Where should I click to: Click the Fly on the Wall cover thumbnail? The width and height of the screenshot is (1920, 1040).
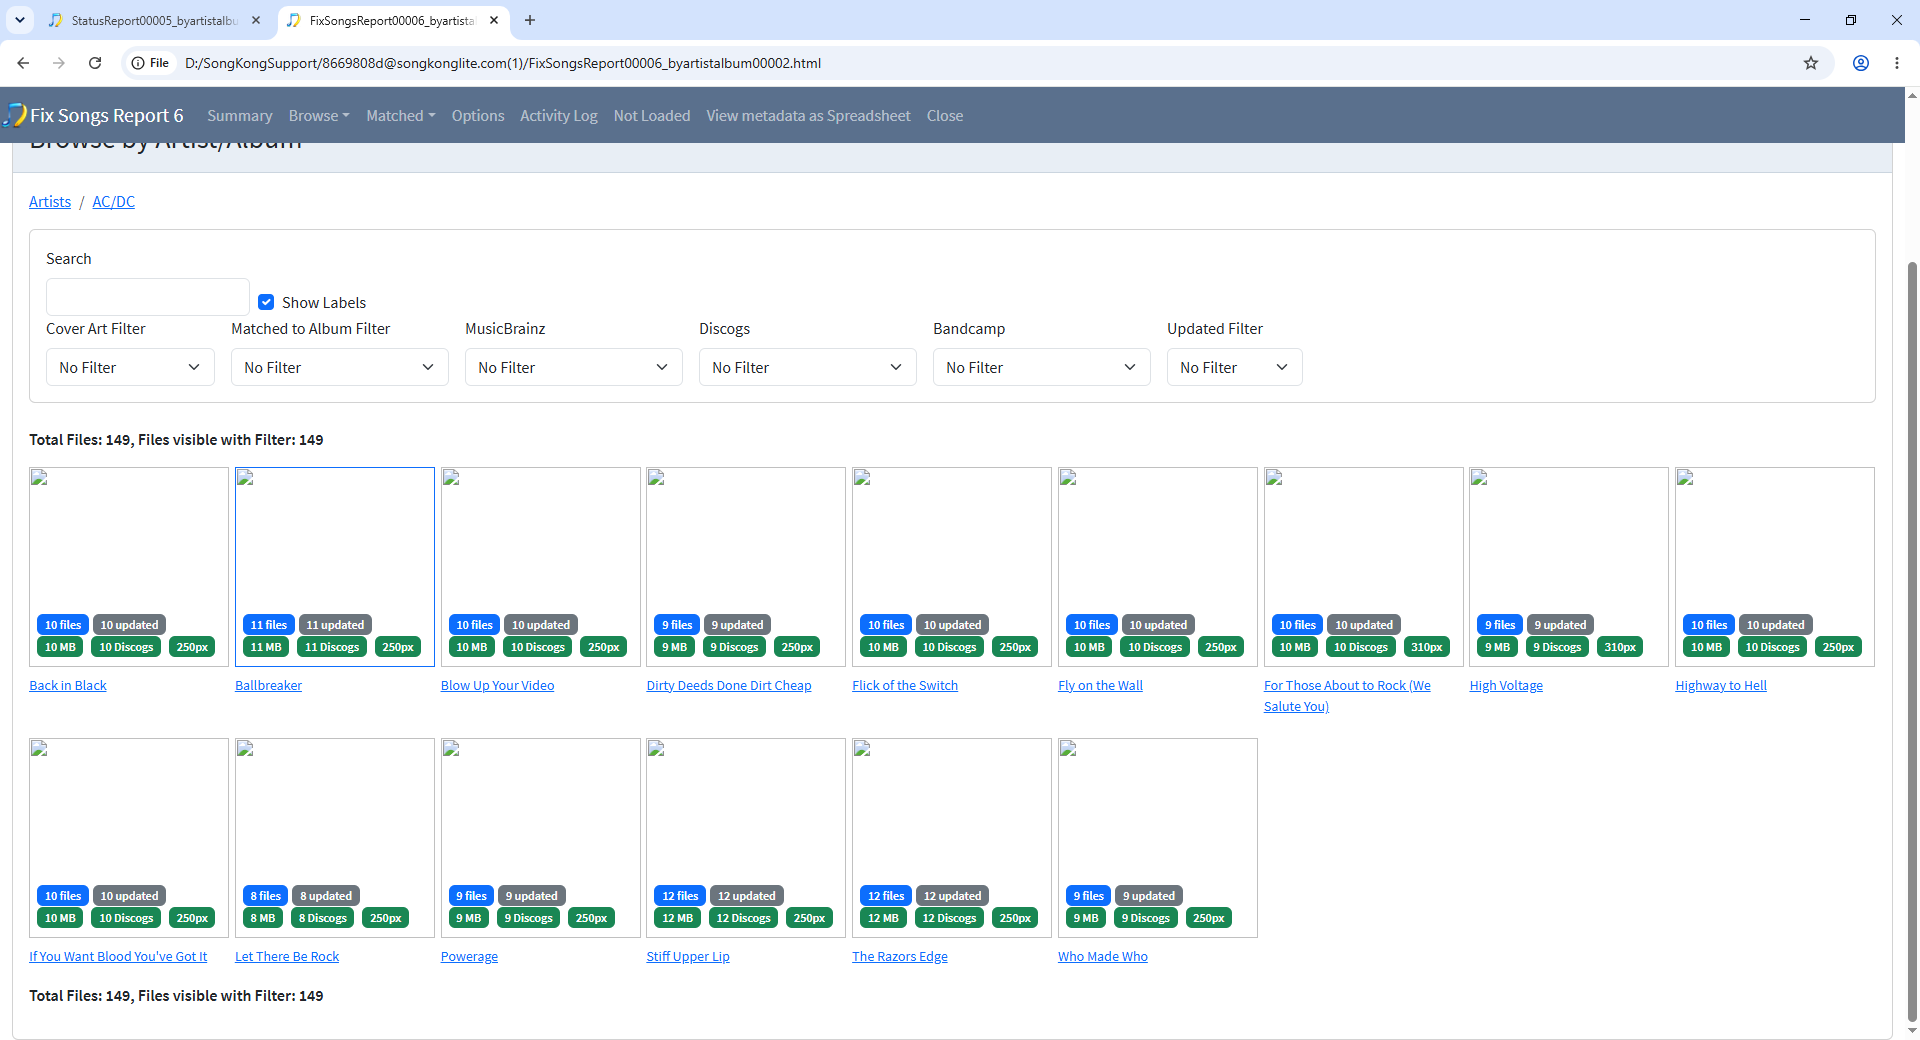tap(1158, 567)
